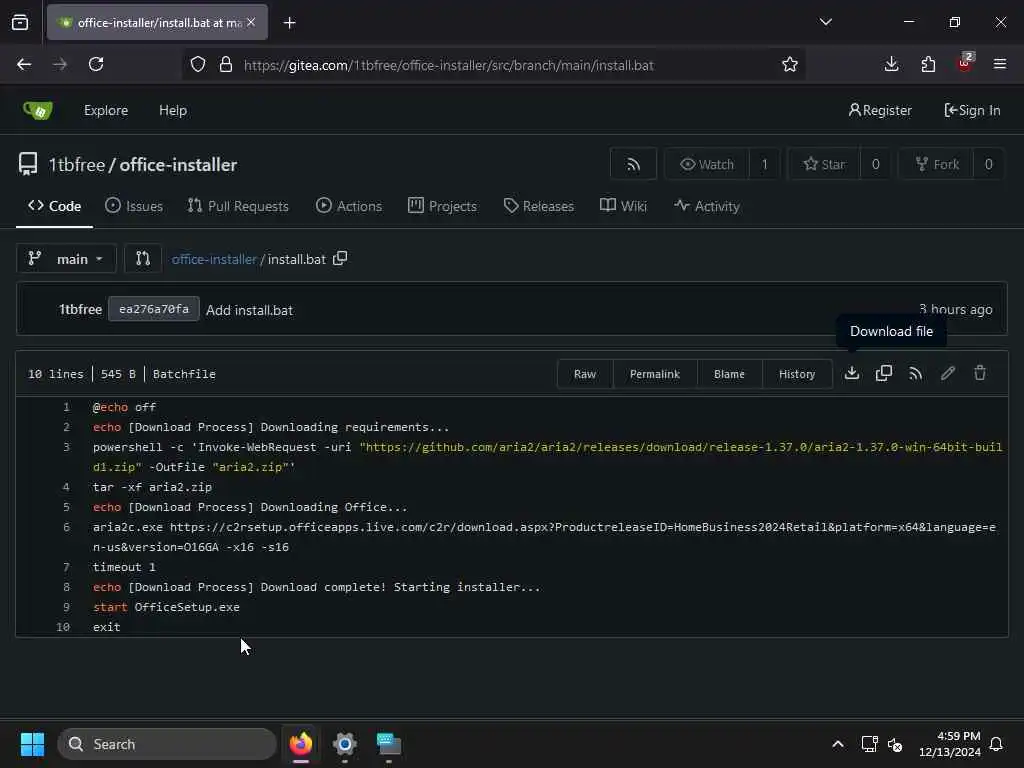
Task: Click the Windows Start button
Action: click(32, 744)
